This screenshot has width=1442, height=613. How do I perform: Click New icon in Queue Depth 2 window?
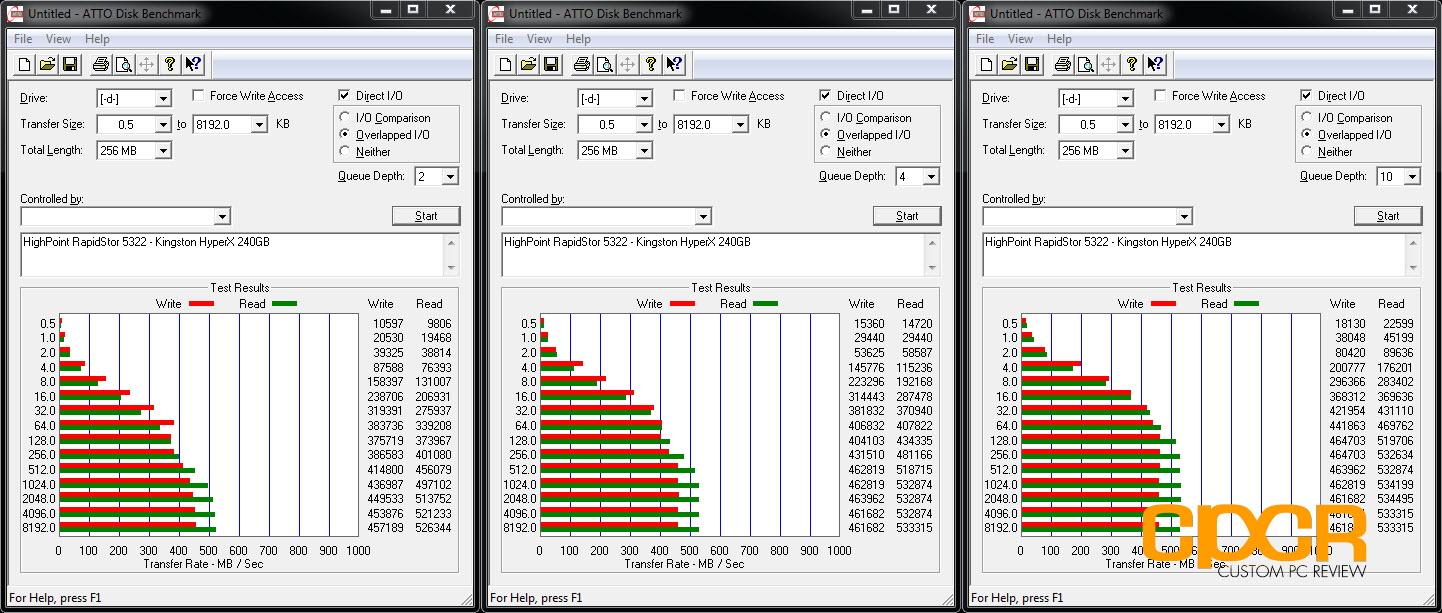coord(25,65)
